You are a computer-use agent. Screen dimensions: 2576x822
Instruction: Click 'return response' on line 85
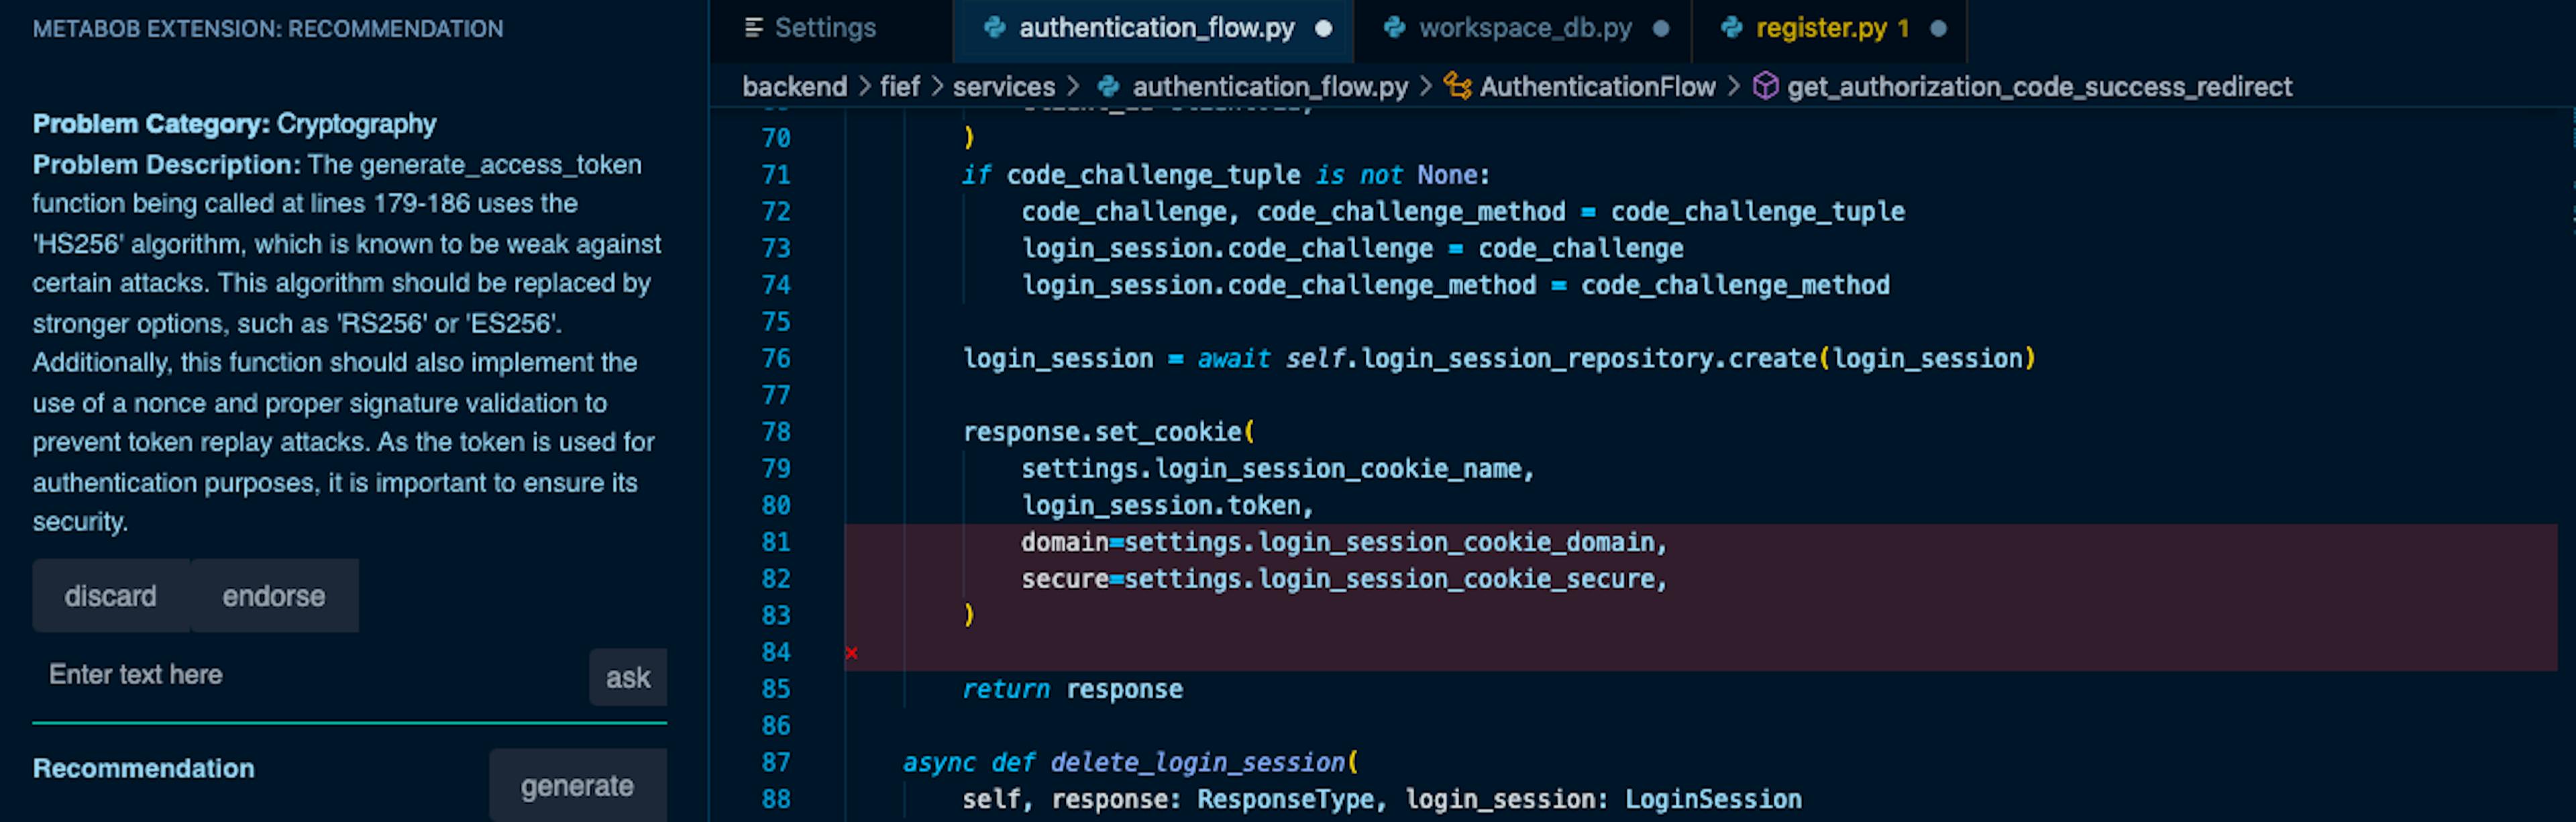click(1073, 689)
